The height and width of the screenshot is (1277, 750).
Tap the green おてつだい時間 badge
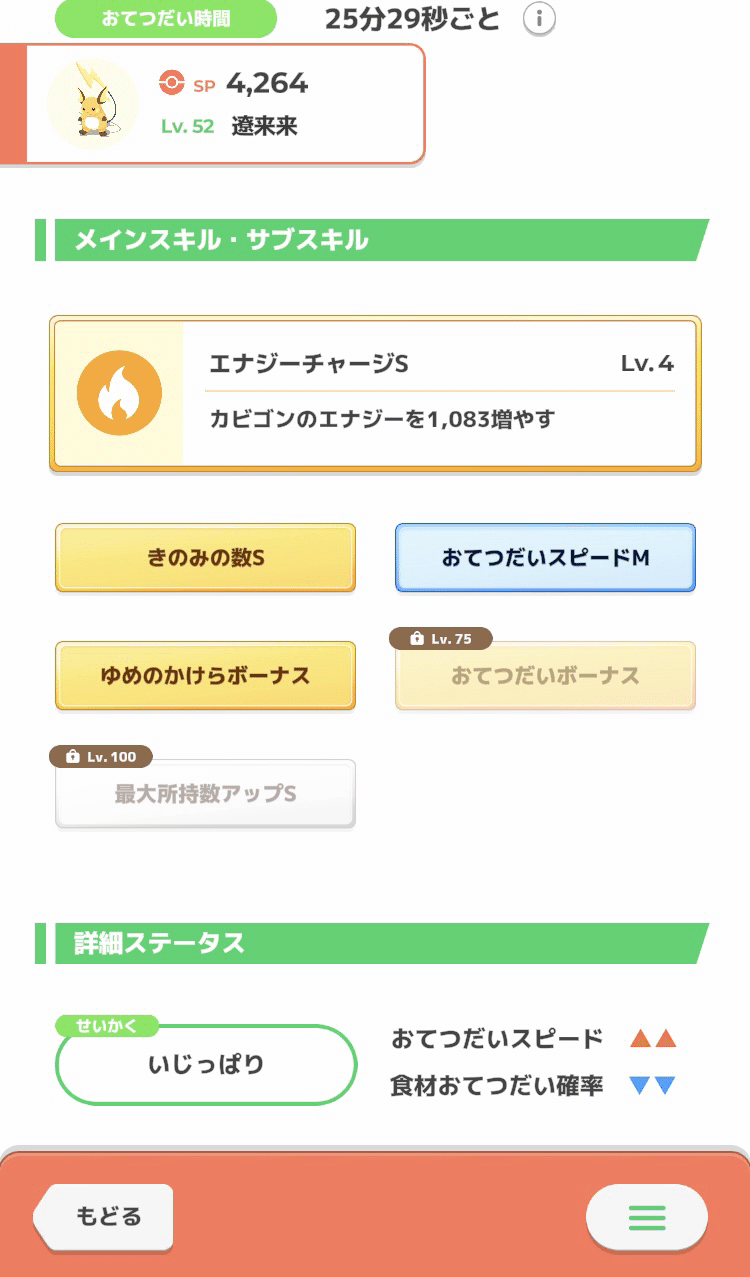(x=166, y=18)
